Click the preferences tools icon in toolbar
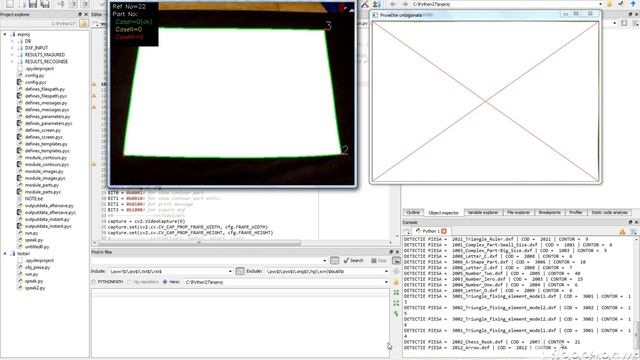 pyautogui.click(x=365, y=4)
